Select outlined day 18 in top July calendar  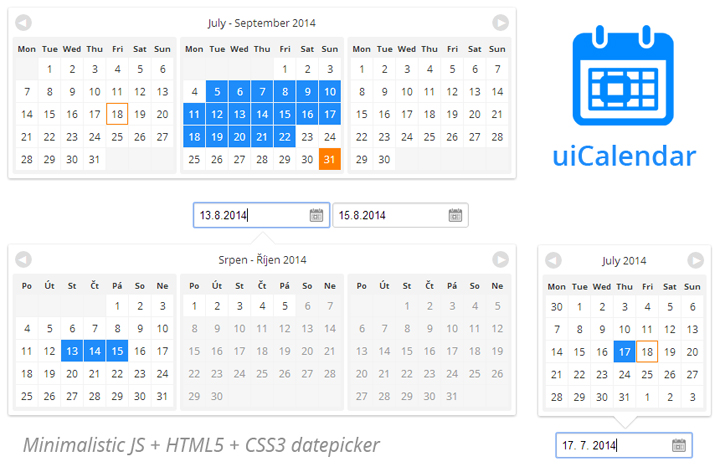117,114
